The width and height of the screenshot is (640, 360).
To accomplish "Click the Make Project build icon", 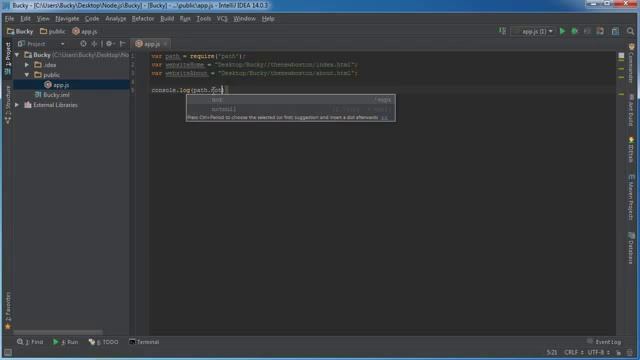I will [x=502, y=31].
